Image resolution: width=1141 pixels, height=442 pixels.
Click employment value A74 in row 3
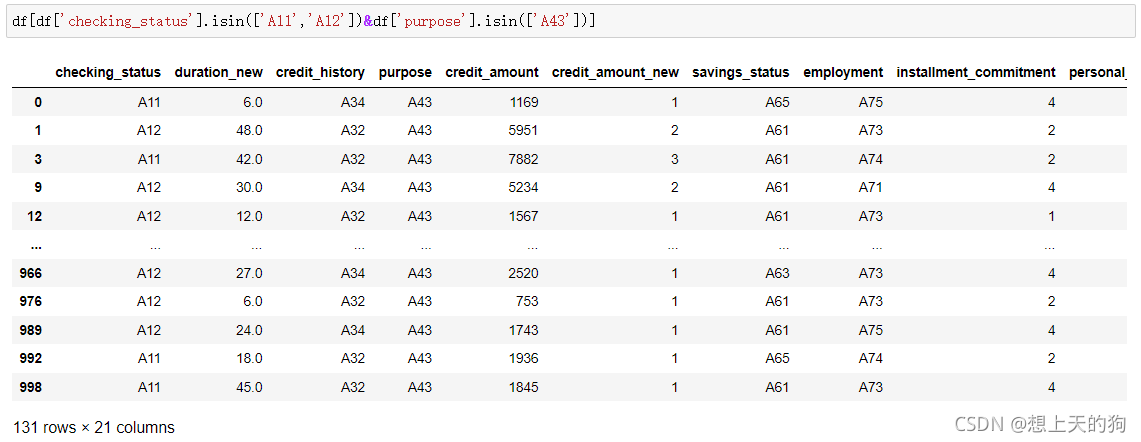pos(871,159)
